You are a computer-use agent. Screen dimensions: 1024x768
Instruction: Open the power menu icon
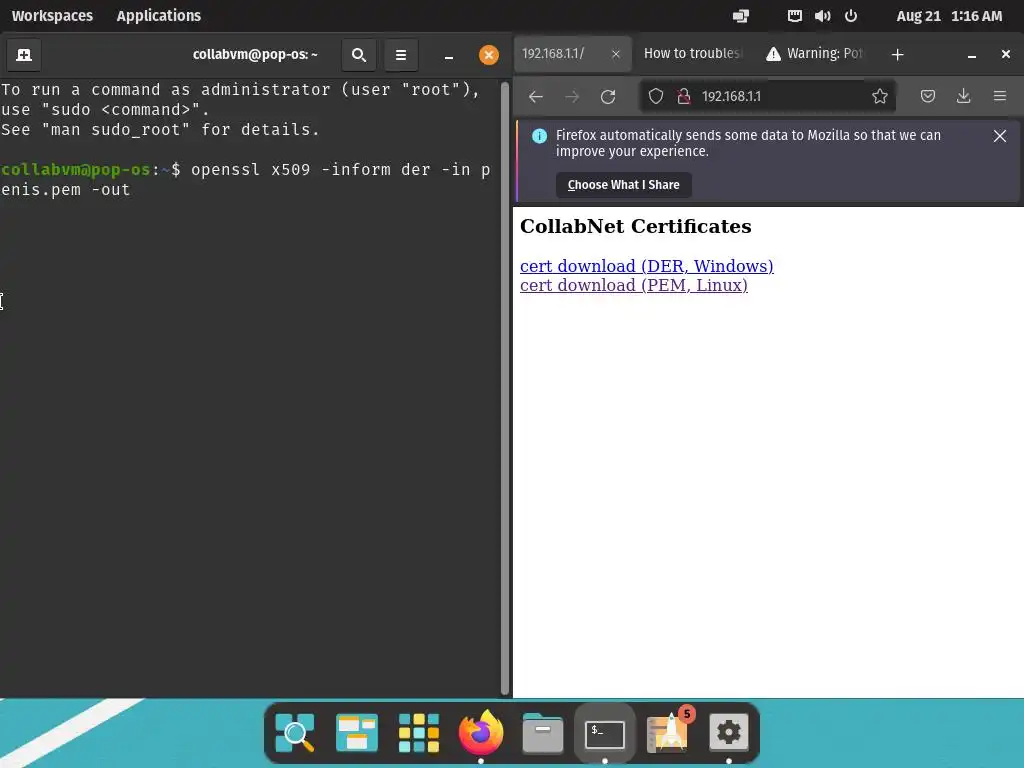click(851, 16)
